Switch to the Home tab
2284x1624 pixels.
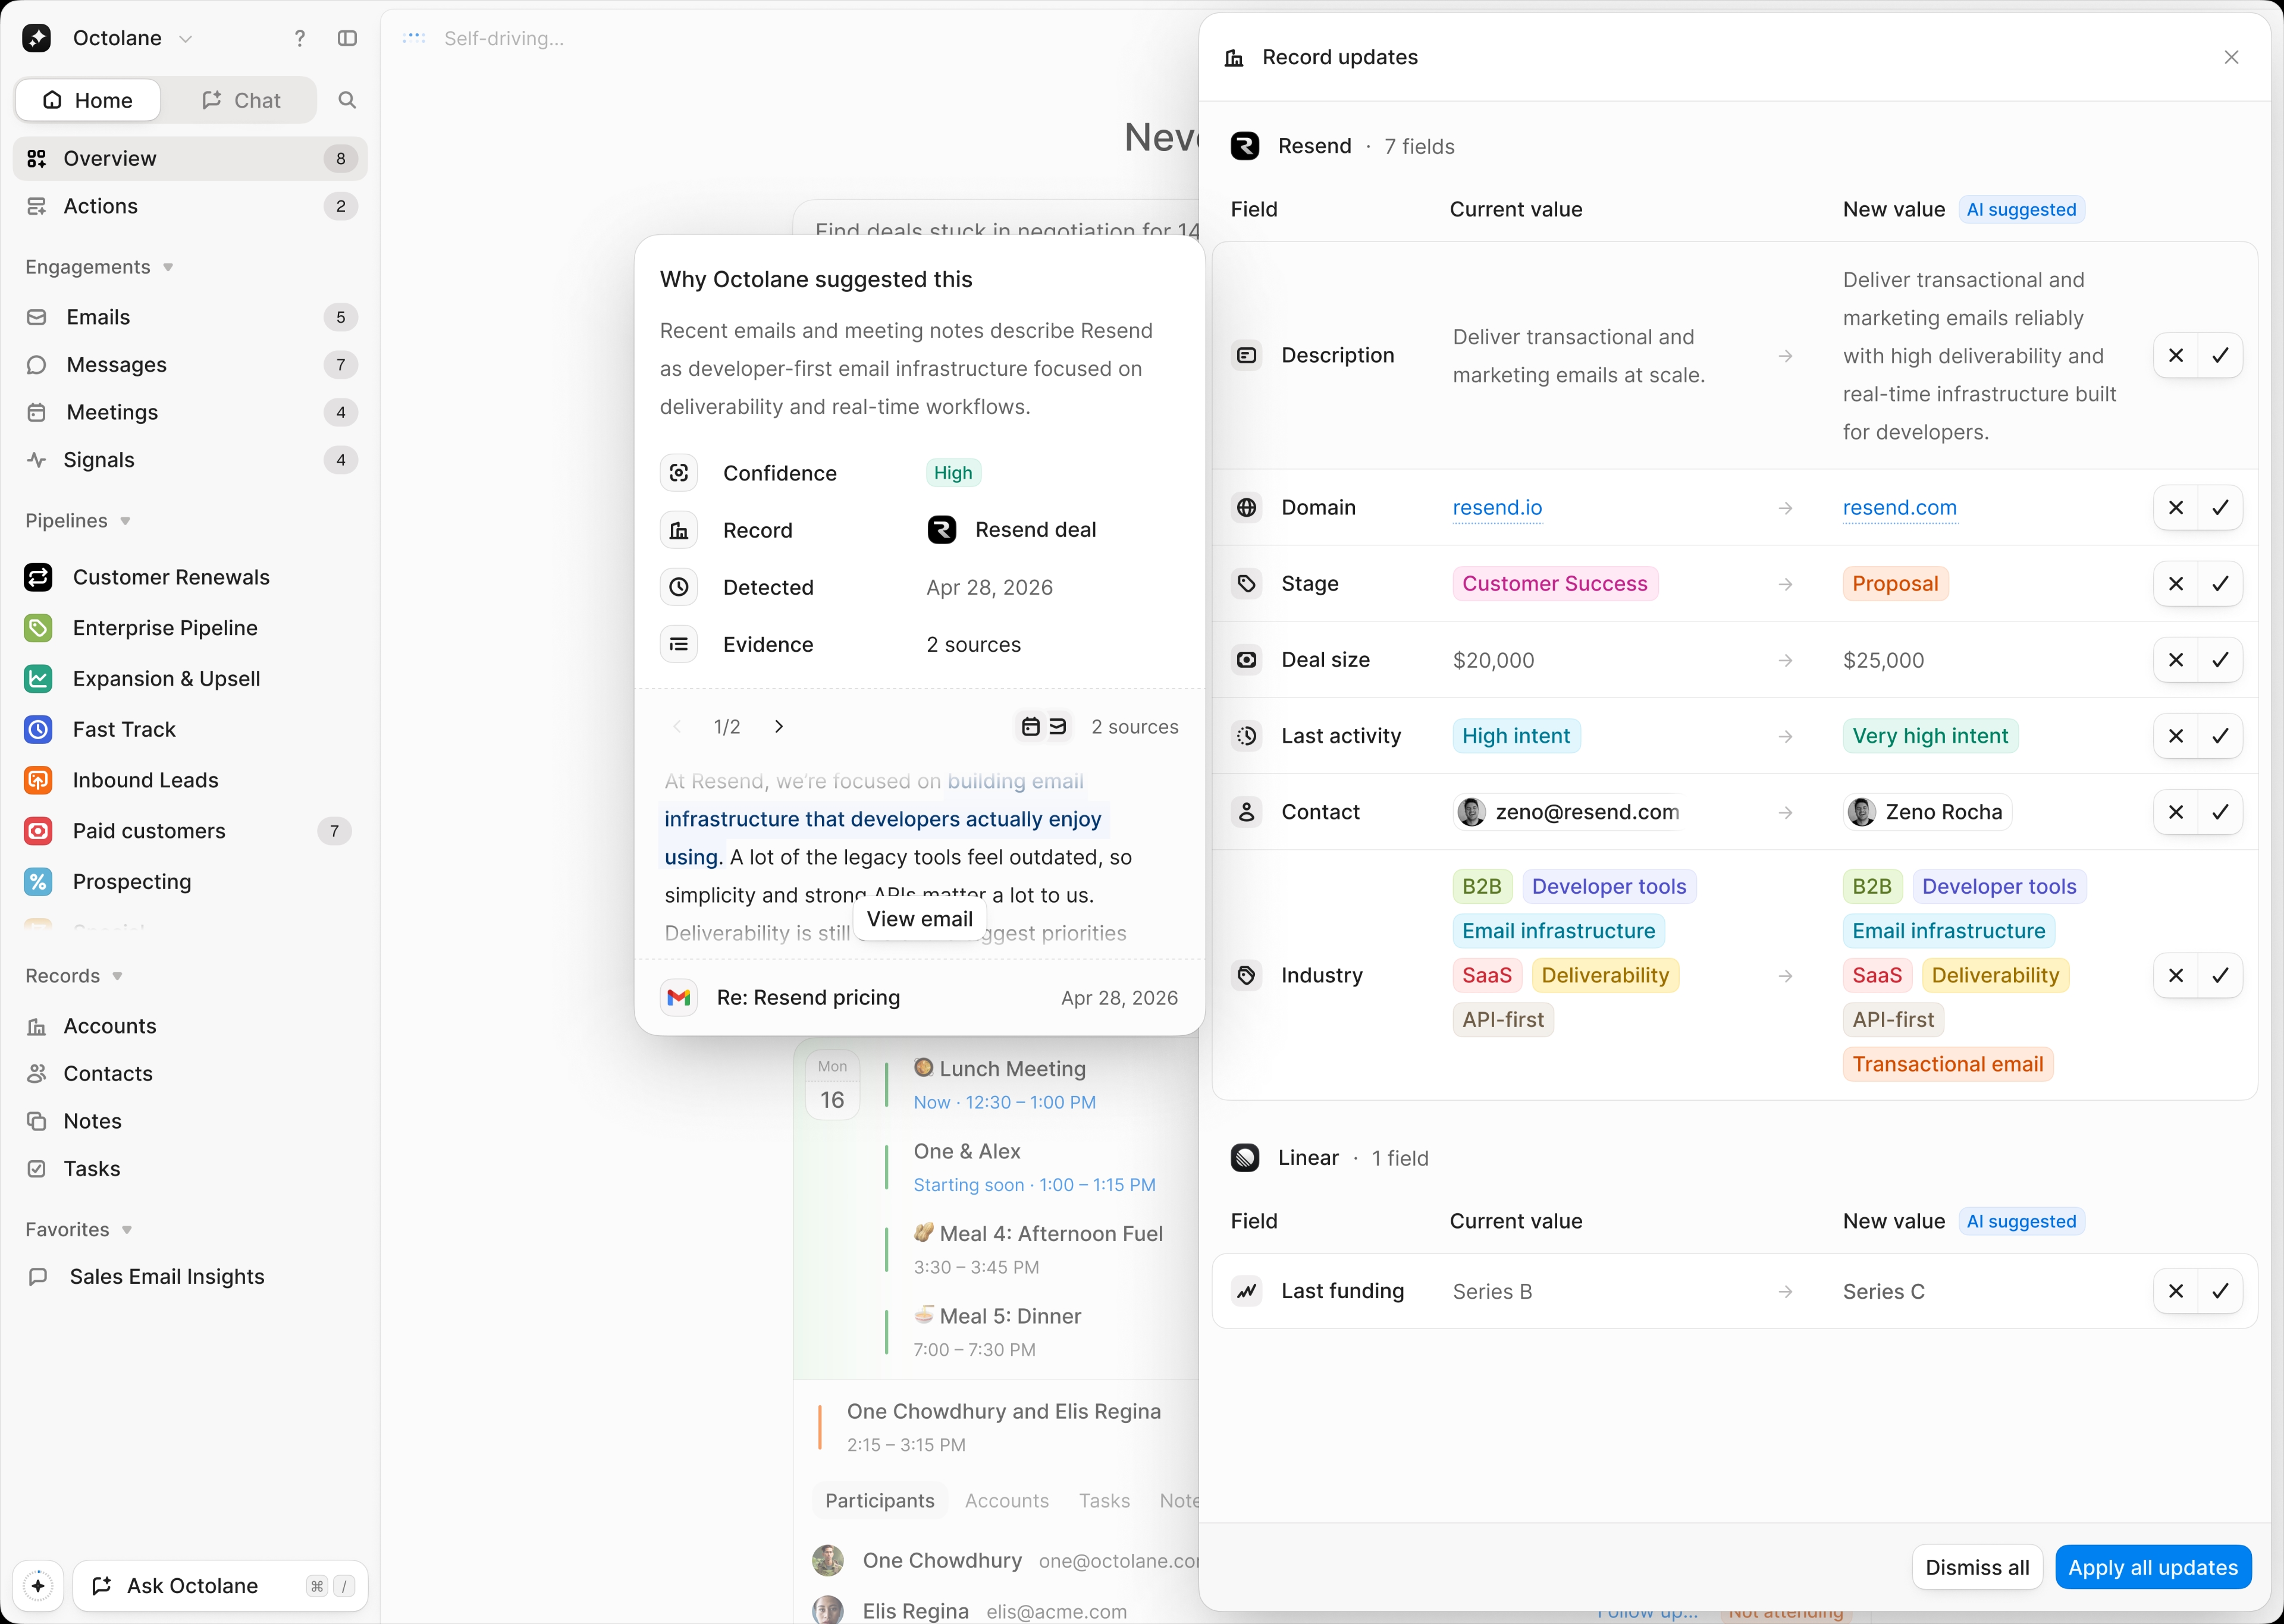88,100
